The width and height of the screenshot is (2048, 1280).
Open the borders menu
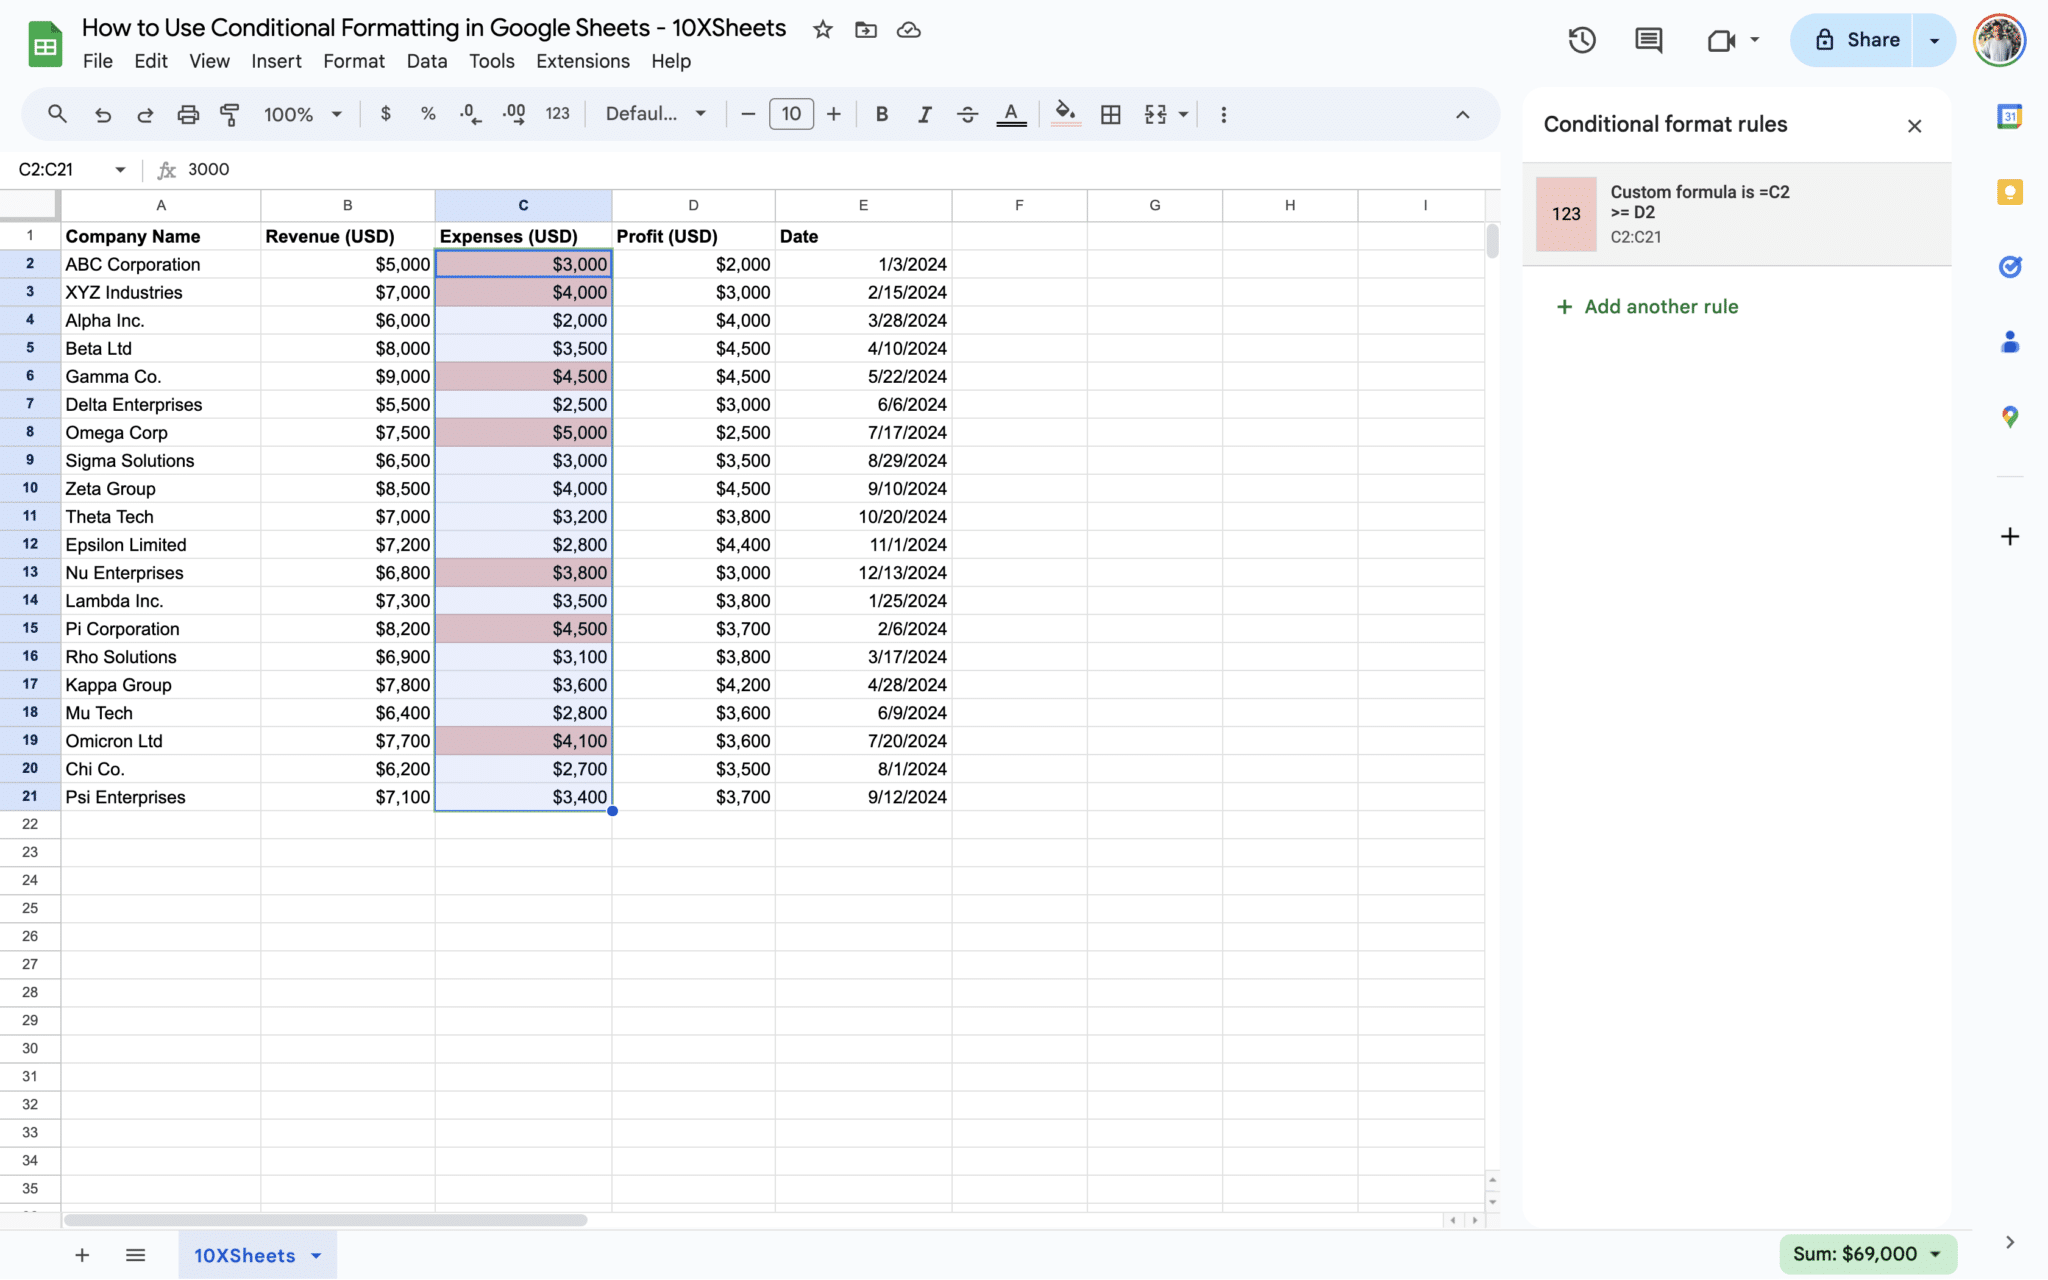[x=1110, y=114]
